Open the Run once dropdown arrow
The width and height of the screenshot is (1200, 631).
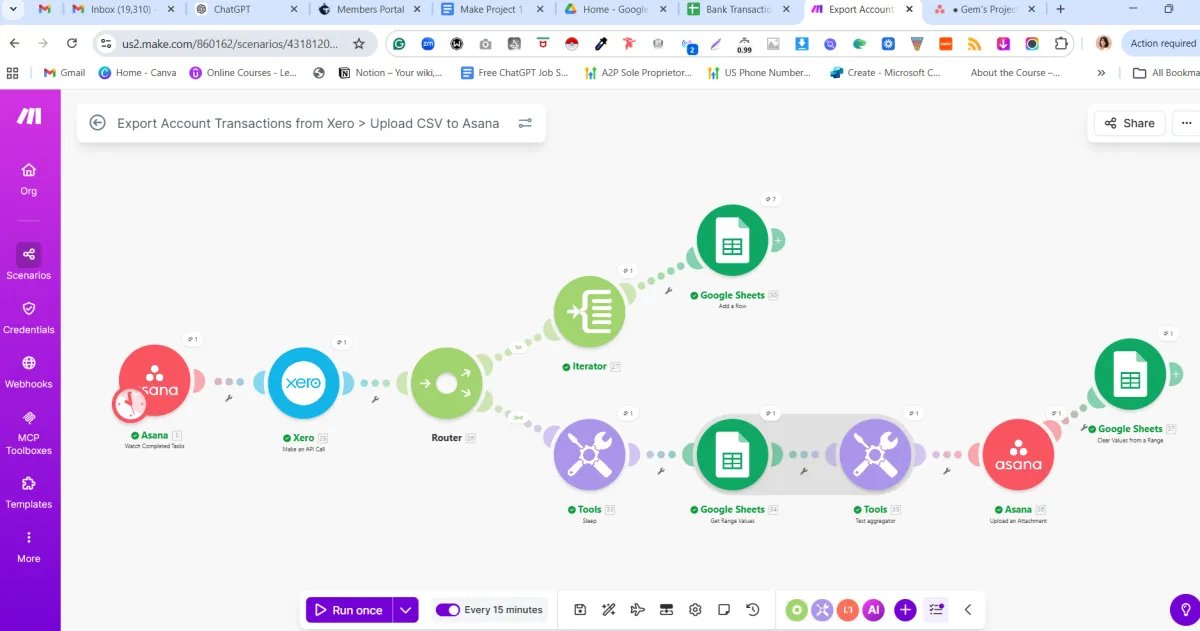pos(405,609)
